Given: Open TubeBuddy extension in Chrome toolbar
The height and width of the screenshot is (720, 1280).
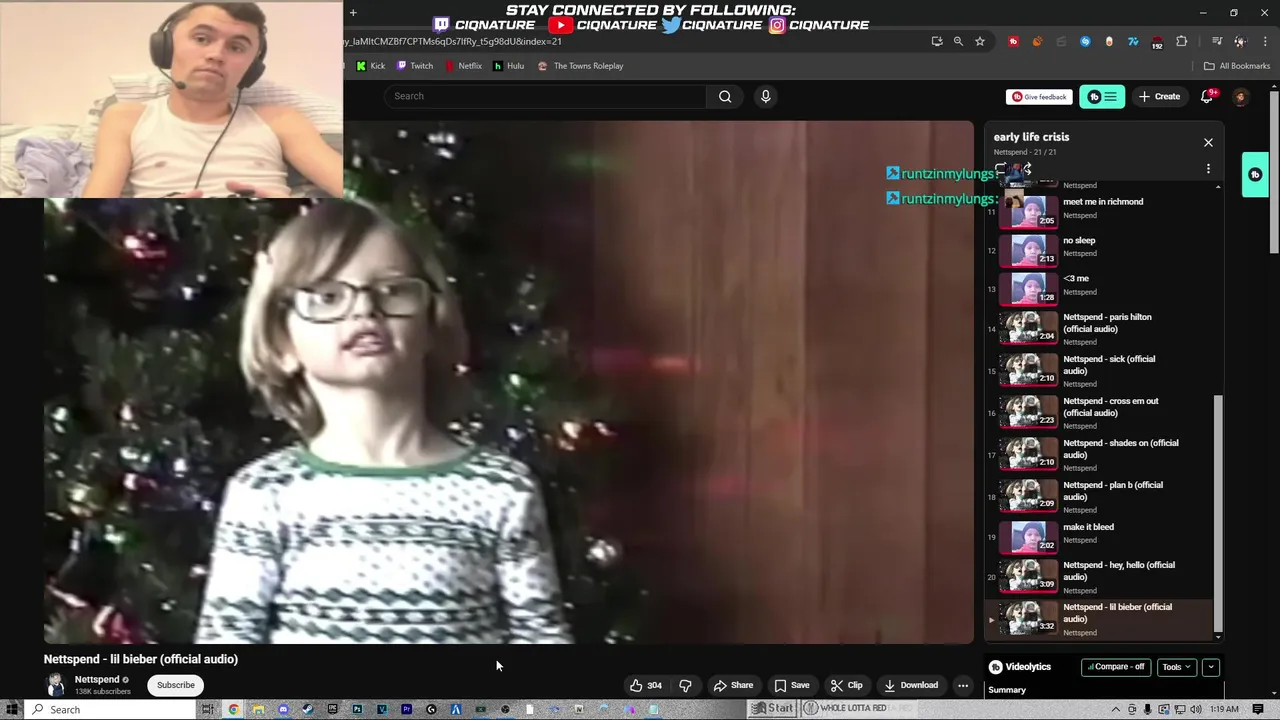Looking at the screenshot, I should [1013, 41].
